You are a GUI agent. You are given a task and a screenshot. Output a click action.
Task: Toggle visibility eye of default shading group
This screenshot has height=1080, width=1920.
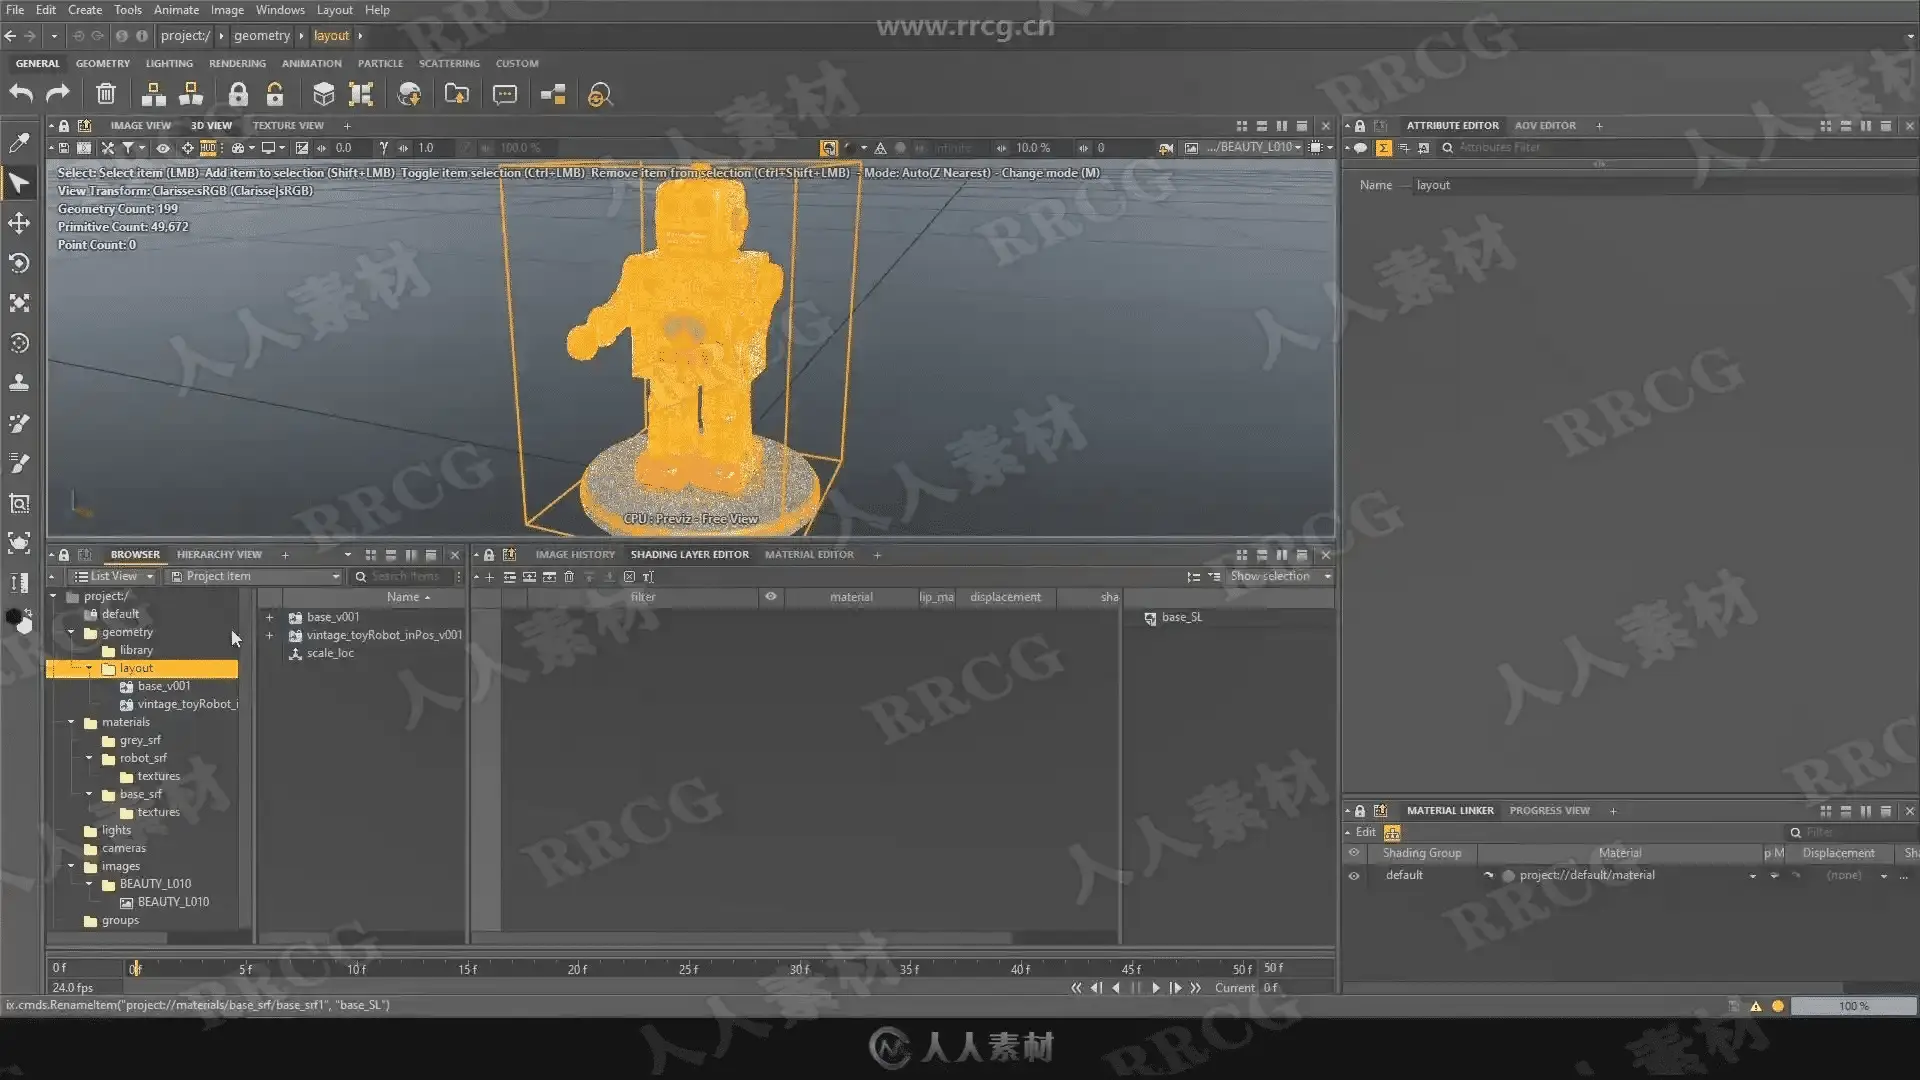coord(1354,875)
